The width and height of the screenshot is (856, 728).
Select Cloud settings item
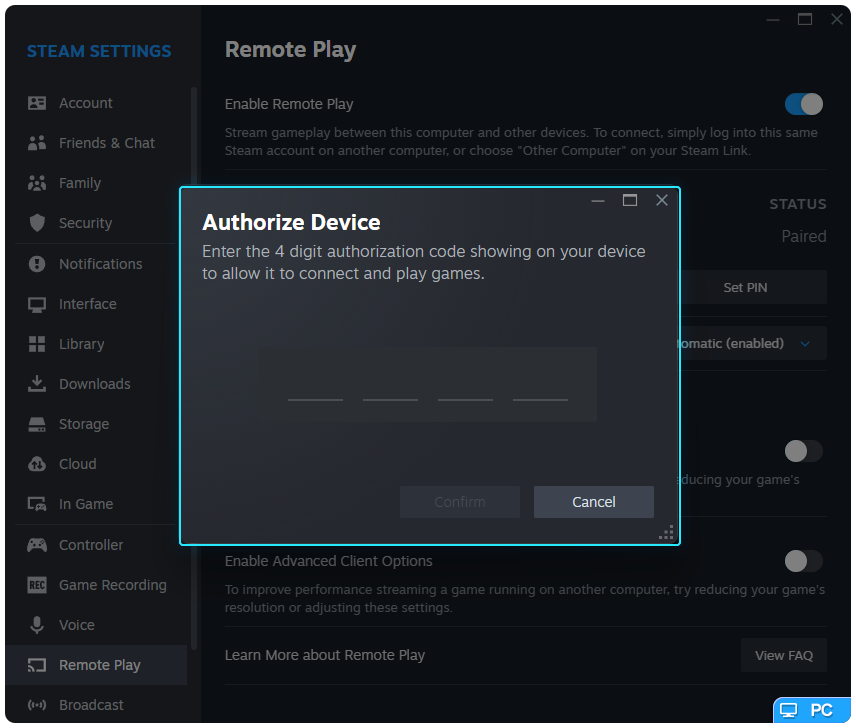96,464
